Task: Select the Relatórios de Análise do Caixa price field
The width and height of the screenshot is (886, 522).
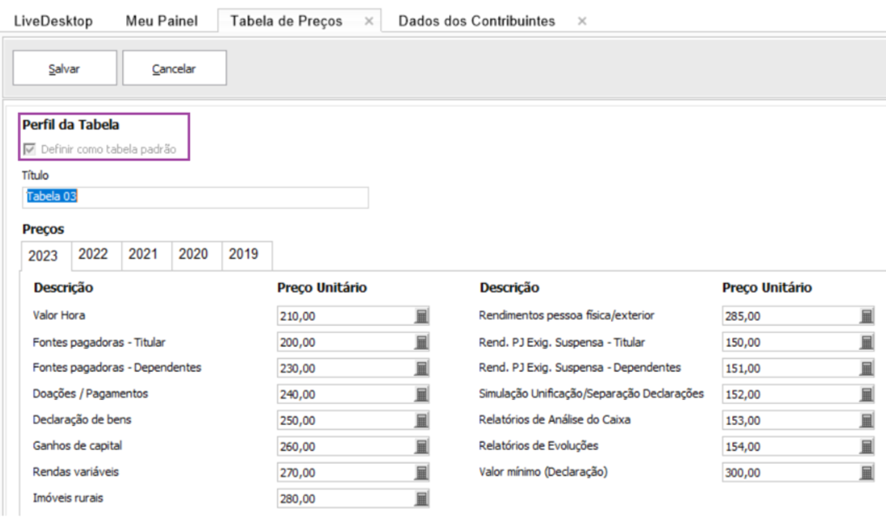Action: [x=798, y=420]
